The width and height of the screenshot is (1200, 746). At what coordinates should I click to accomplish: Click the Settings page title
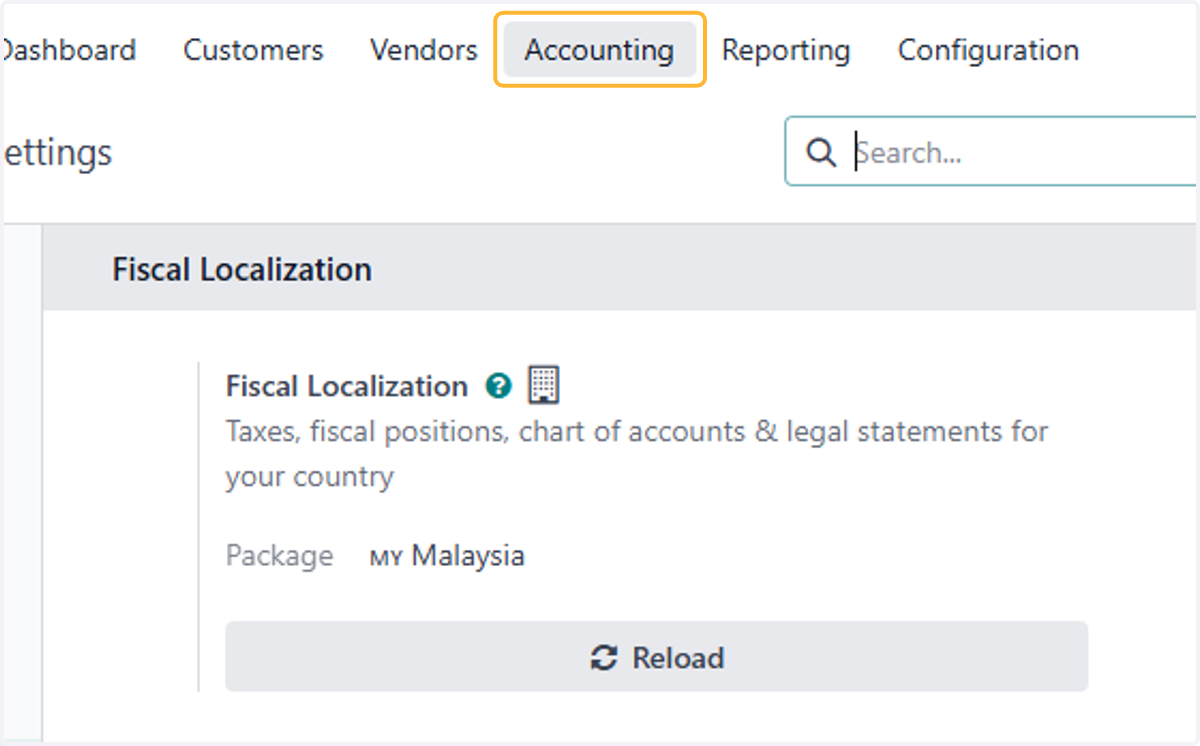(57, 153)
